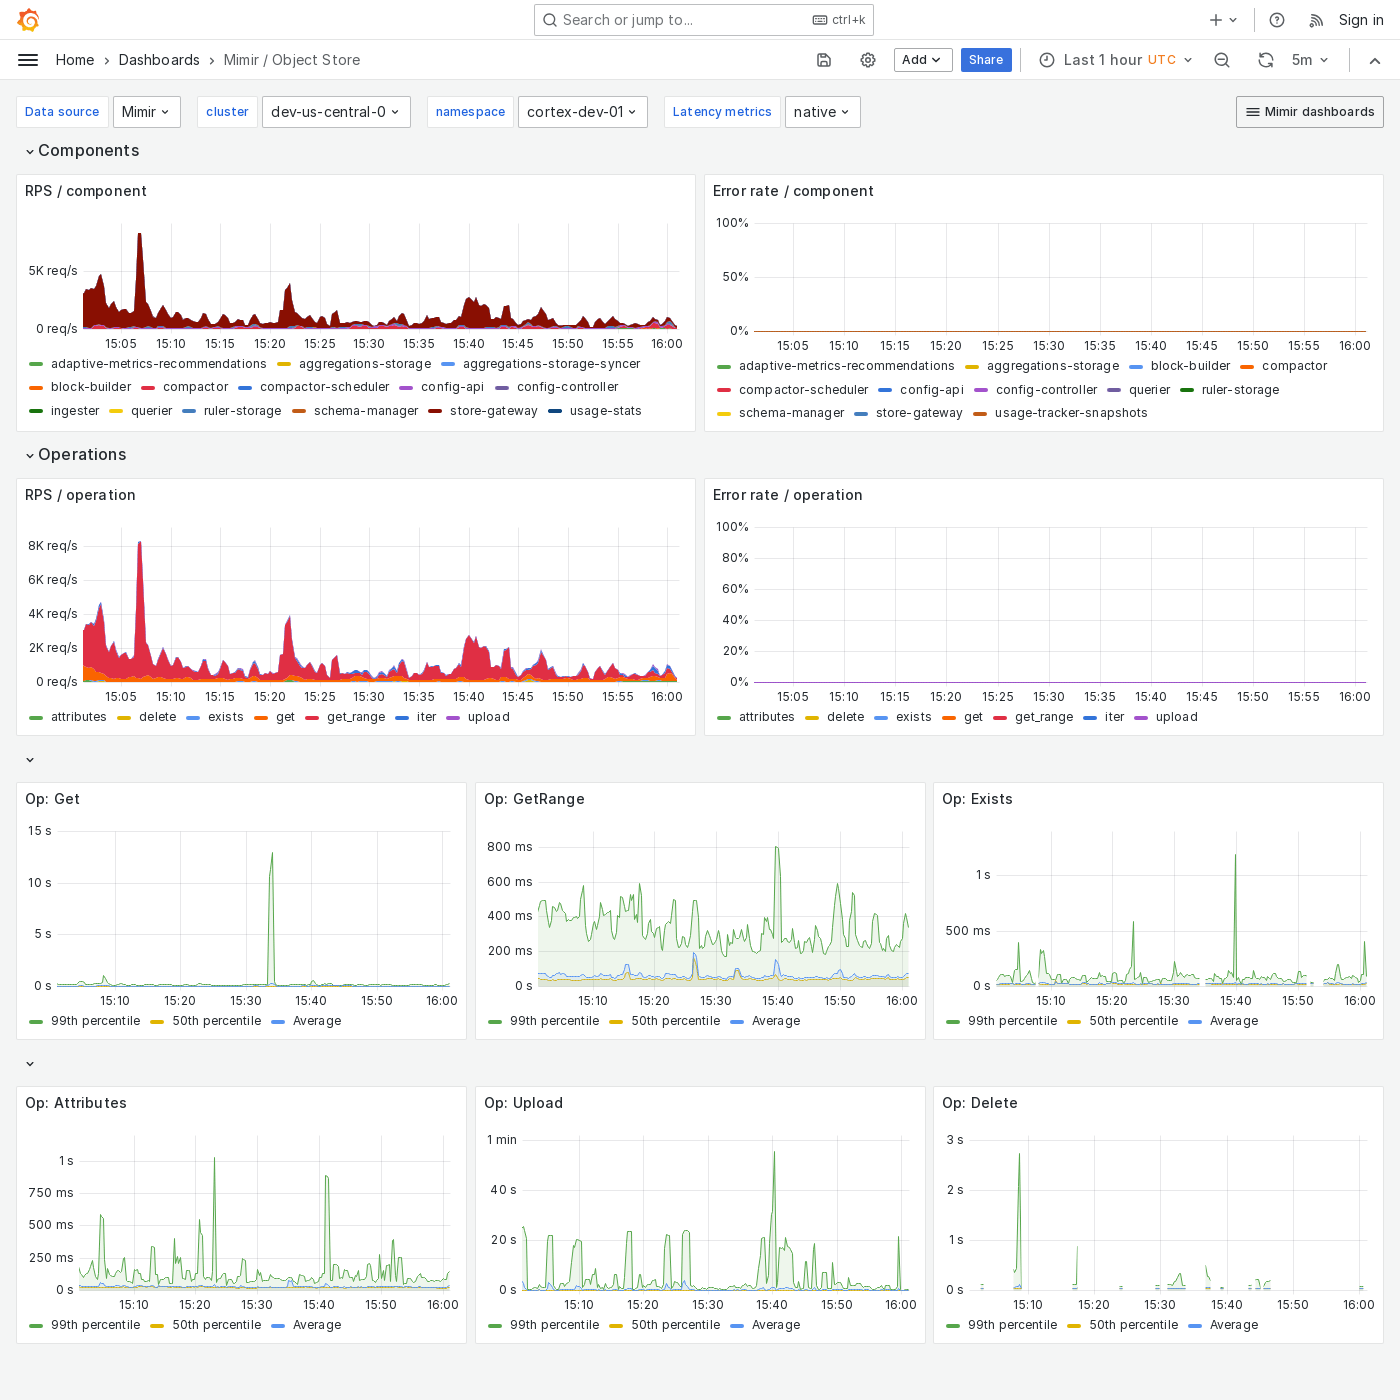Image resolution: width=1400 pixels, height=1400 pixels.
Task: Zoom out the time range
Action: (1222, 60)
